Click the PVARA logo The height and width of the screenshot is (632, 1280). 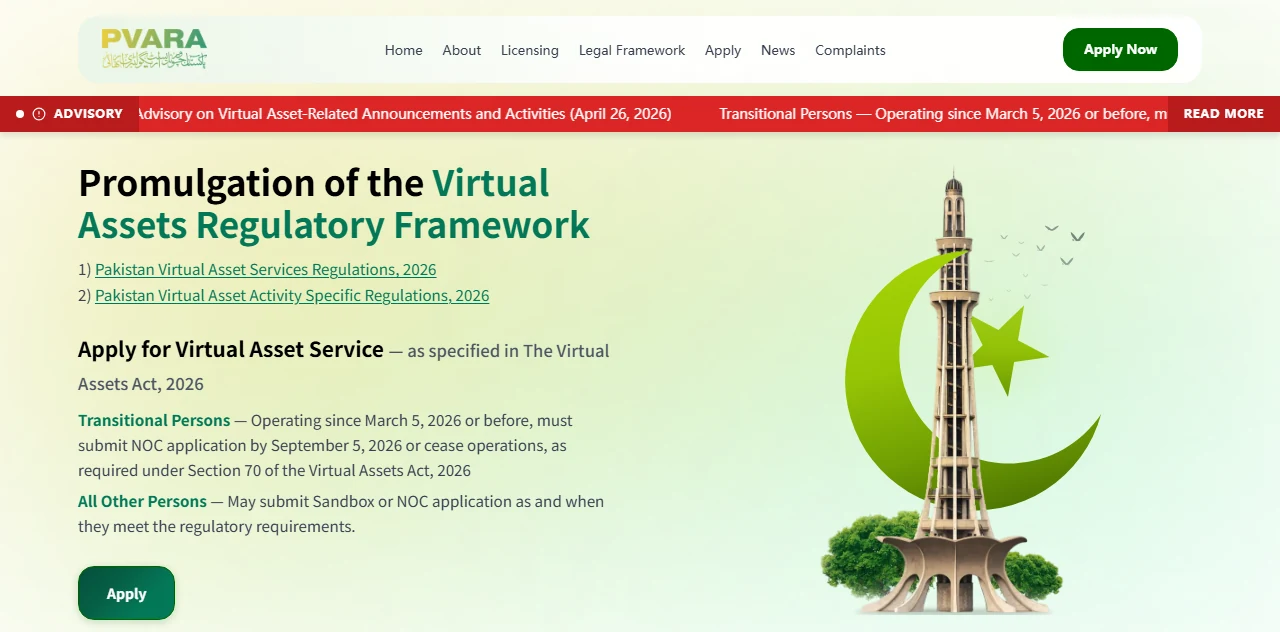154,49
